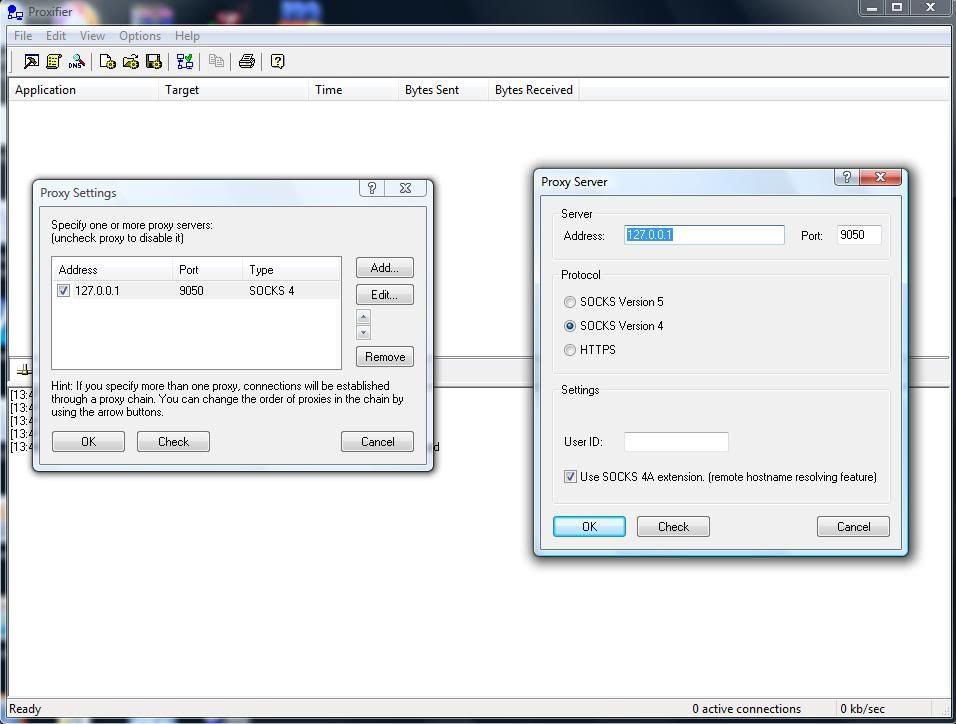This screenshot has height=724, width=956.
Task: Open the DNS name resolution toolbar icon
Action: click(77, 61)
